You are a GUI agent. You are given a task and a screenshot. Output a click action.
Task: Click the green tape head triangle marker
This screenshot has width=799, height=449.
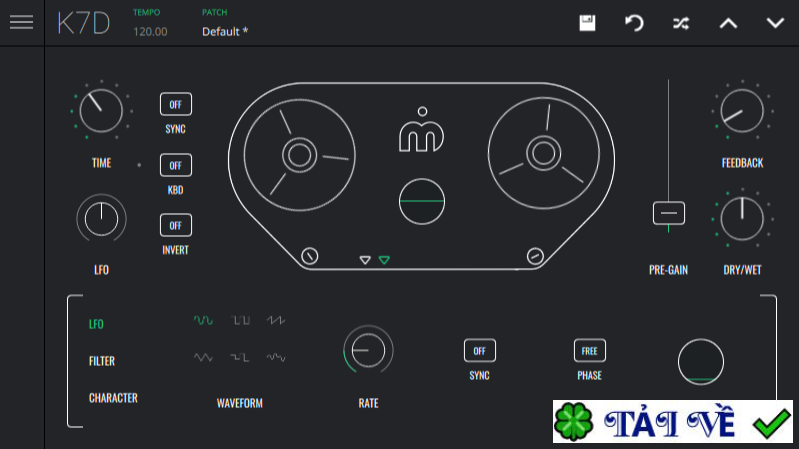click(384, 260)
